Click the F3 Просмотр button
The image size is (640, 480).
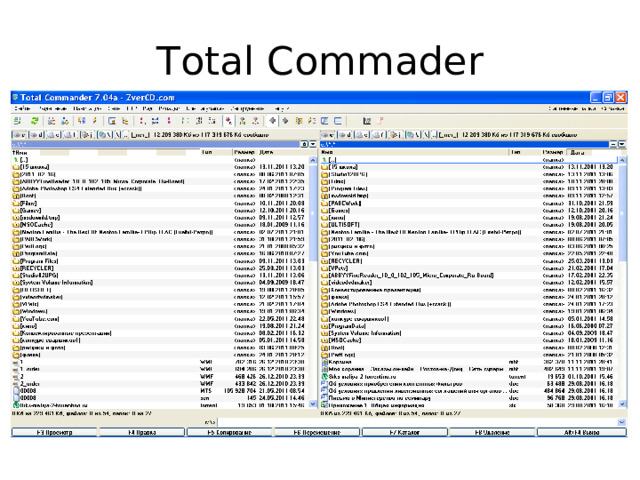click(x=54, y=432)
